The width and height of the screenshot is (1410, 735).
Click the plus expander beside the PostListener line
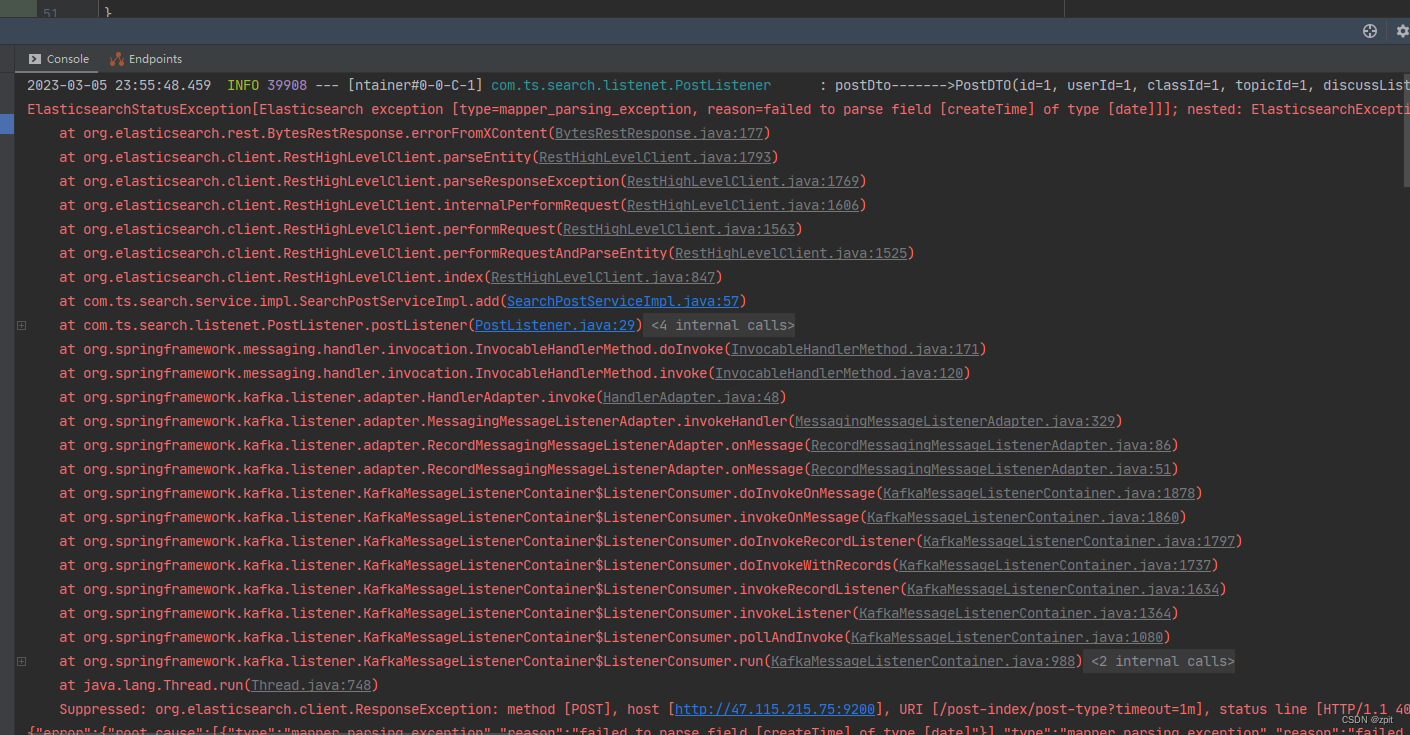(x=21, y=325)
